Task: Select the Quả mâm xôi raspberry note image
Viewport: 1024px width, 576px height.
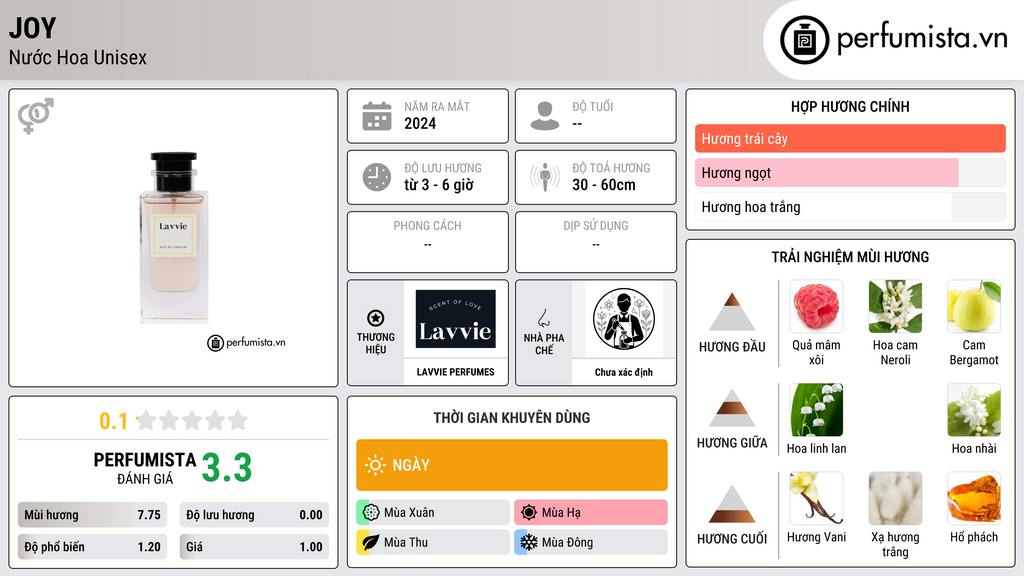Action: (x=816, y=306)
